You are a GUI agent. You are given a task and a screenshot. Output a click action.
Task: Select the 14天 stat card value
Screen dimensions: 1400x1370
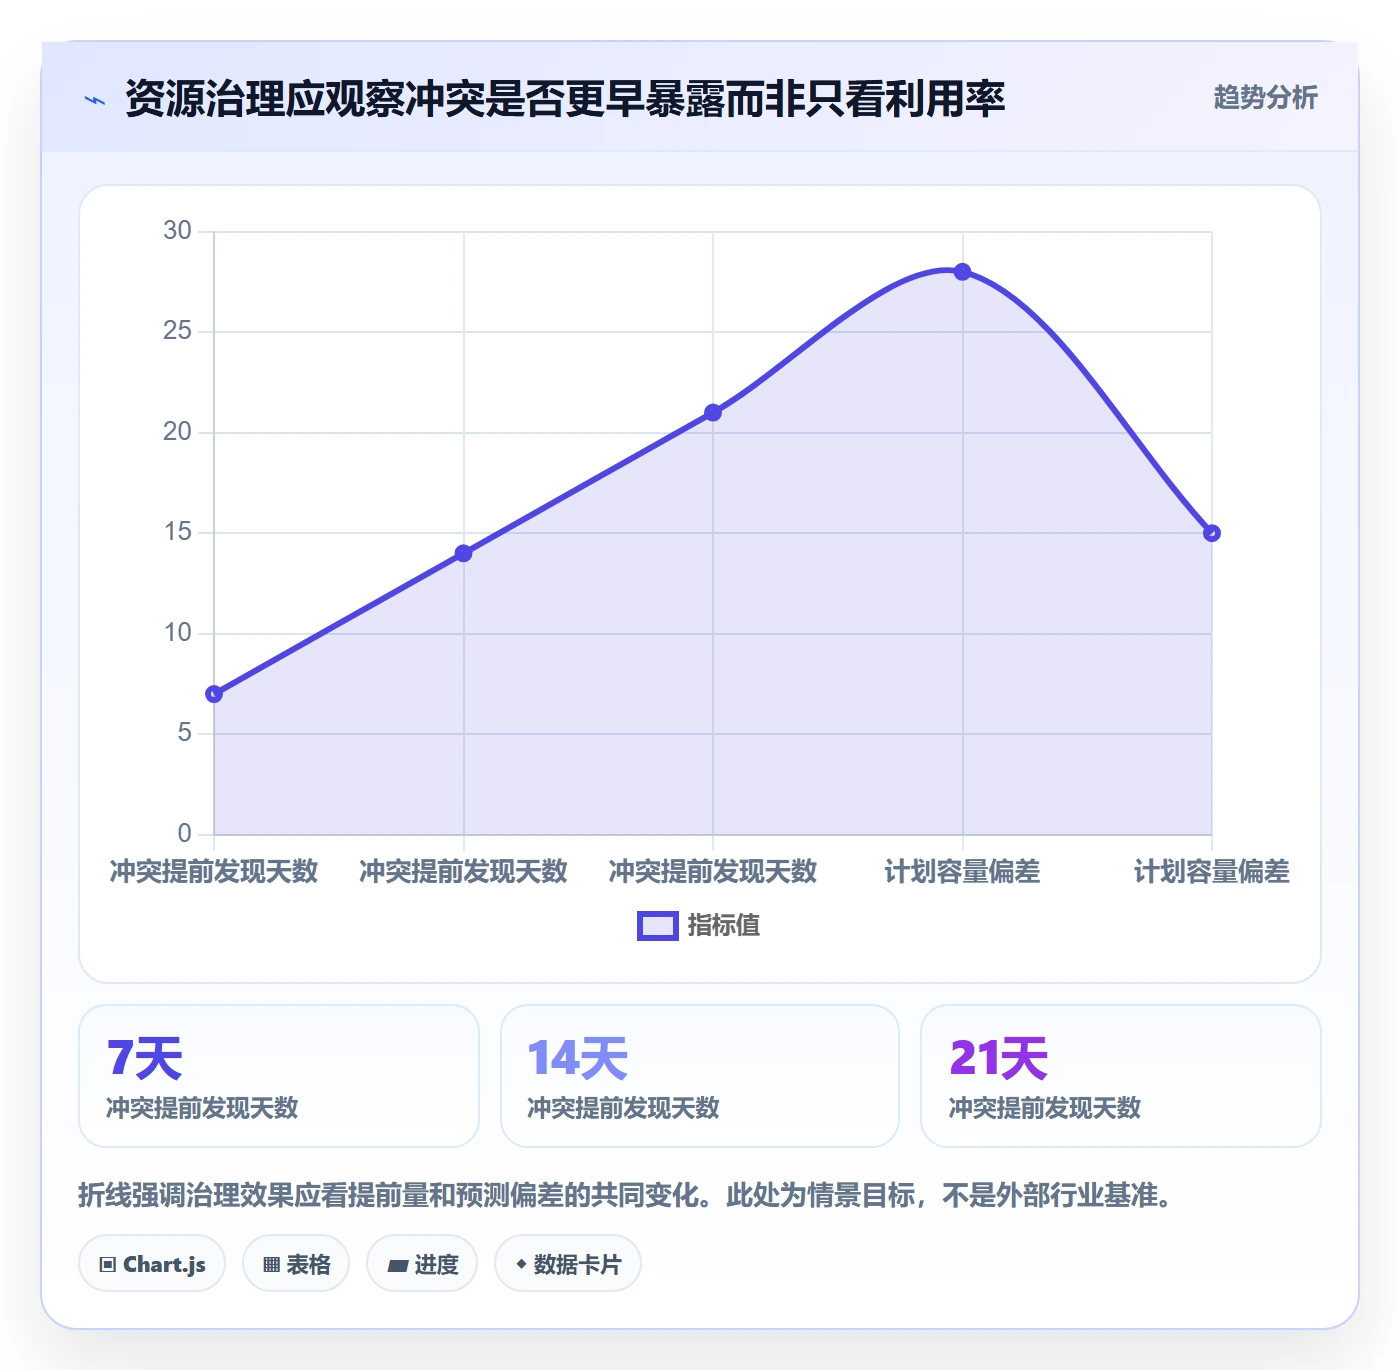point(577,1058)
